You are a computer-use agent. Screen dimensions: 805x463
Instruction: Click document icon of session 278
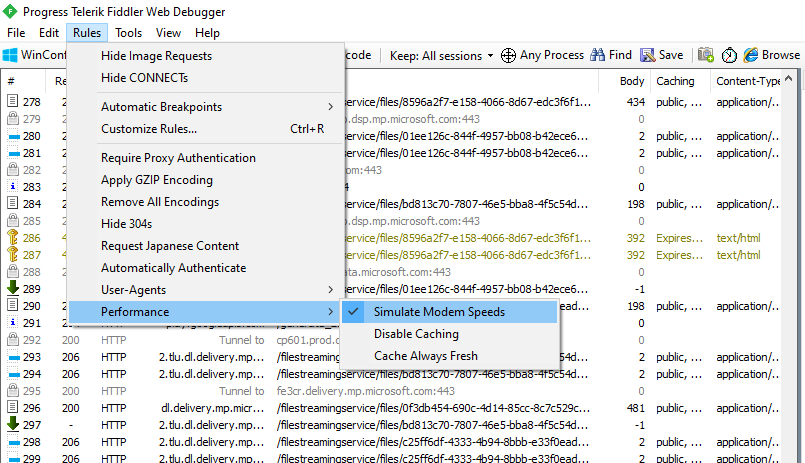[13, 101]
